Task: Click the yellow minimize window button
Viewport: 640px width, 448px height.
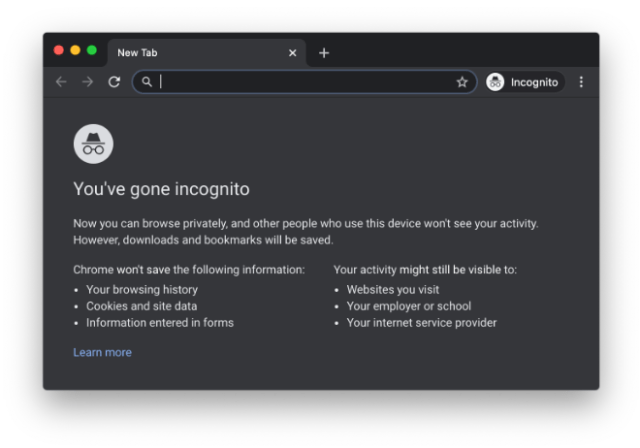Action: click(x=75, y=50)
